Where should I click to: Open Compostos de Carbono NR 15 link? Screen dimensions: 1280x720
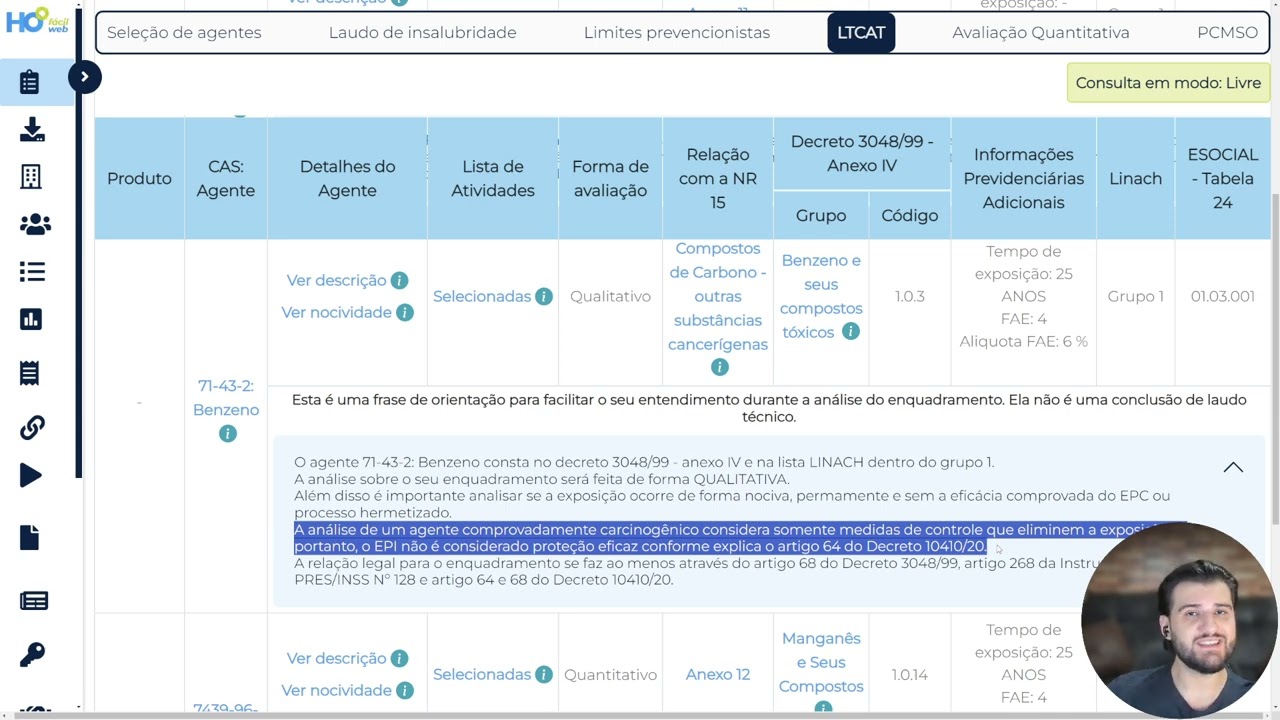pos(718,296)
